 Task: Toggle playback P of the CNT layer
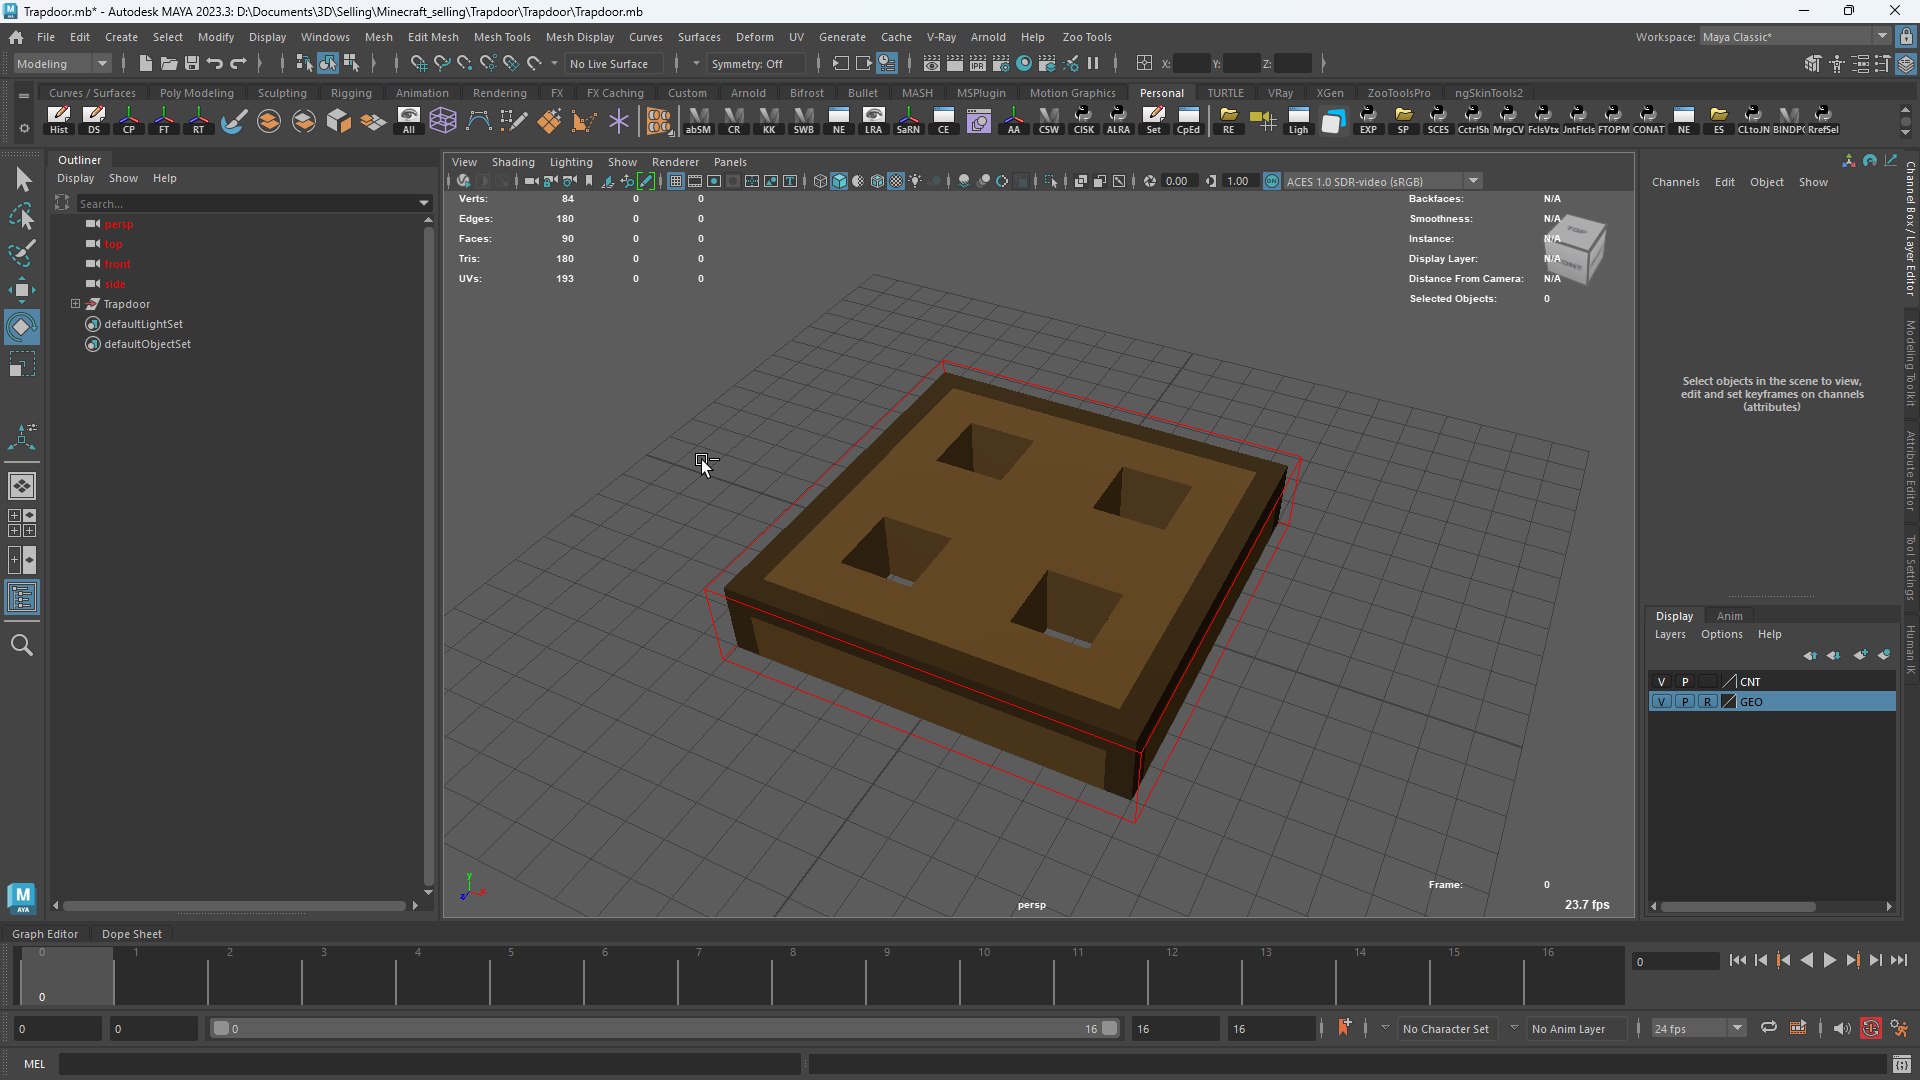click(1685, 682)
